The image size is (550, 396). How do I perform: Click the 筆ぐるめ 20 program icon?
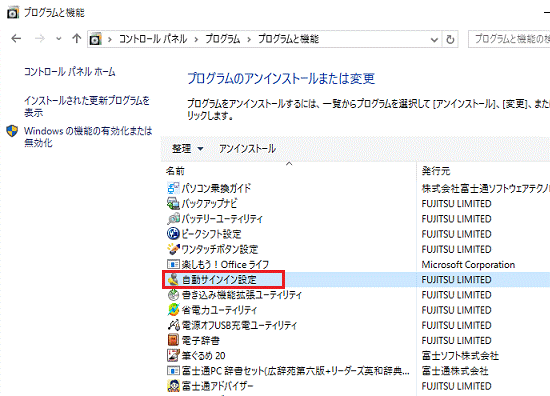pos(173,355)
